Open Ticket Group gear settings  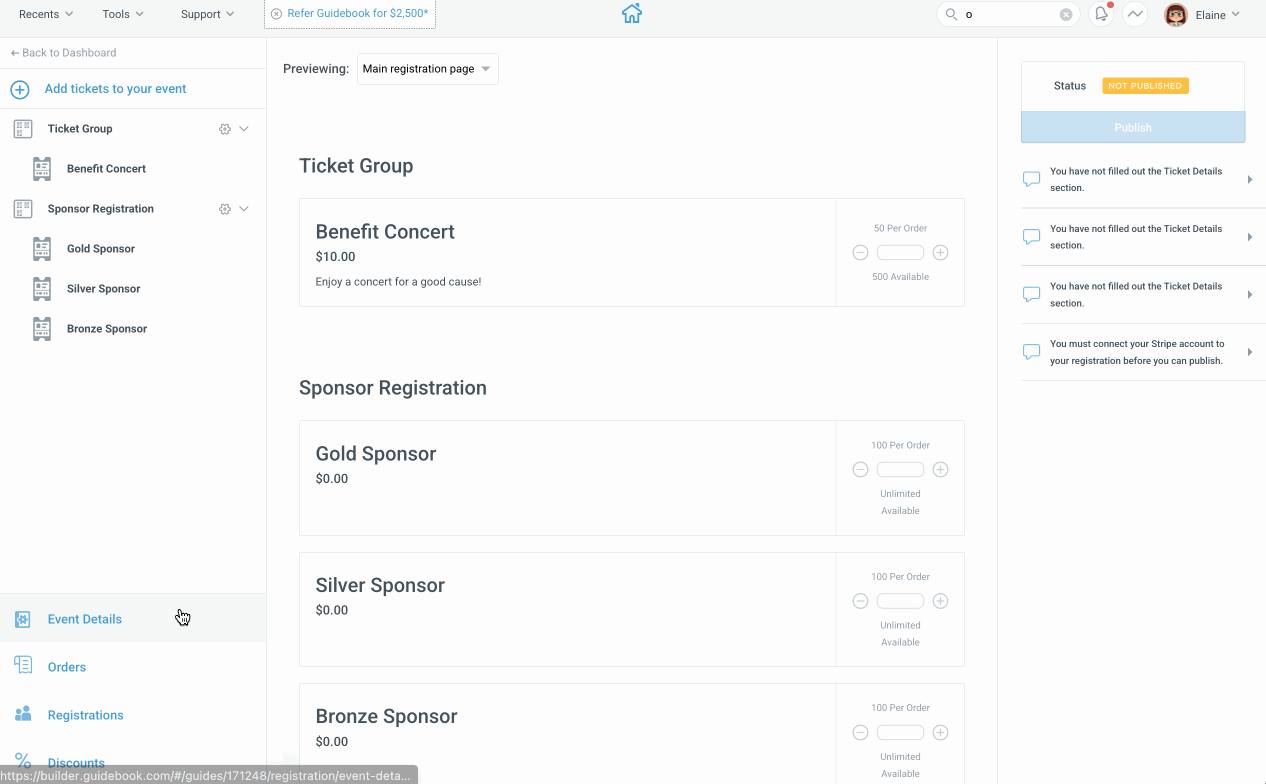(225, 129)
